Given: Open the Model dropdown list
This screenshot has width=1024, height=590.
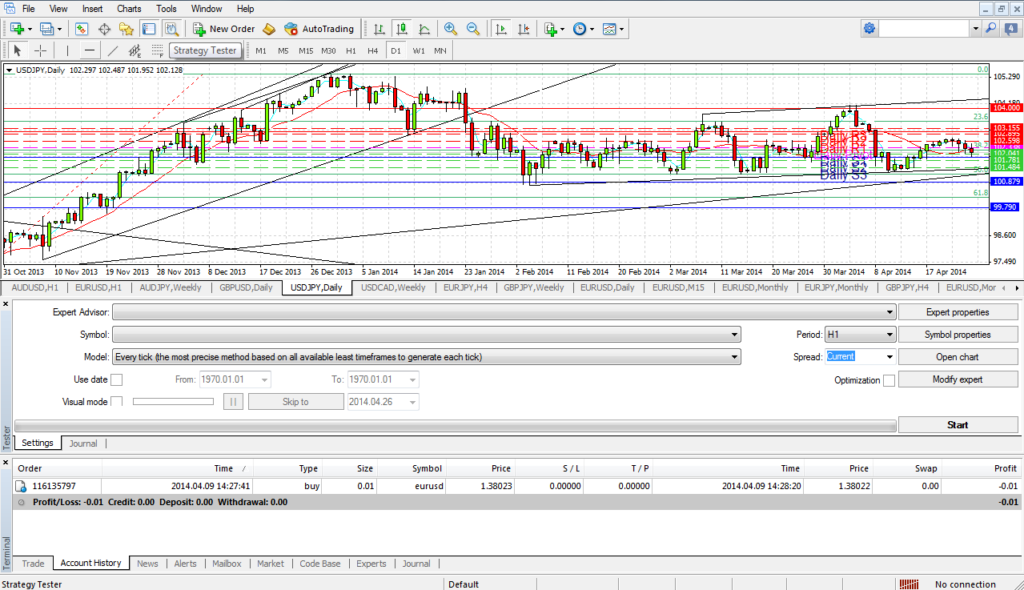Looking at the screenshot, I should click(x=734, y=357).
